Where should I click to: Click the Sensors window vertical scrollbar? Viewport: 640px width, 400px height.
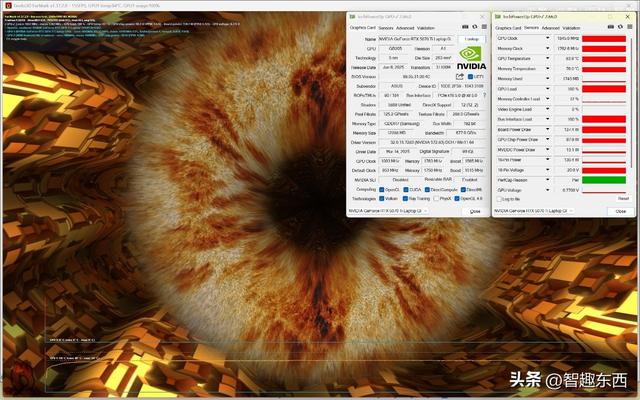pyautogui.click(x=632, y=102)
